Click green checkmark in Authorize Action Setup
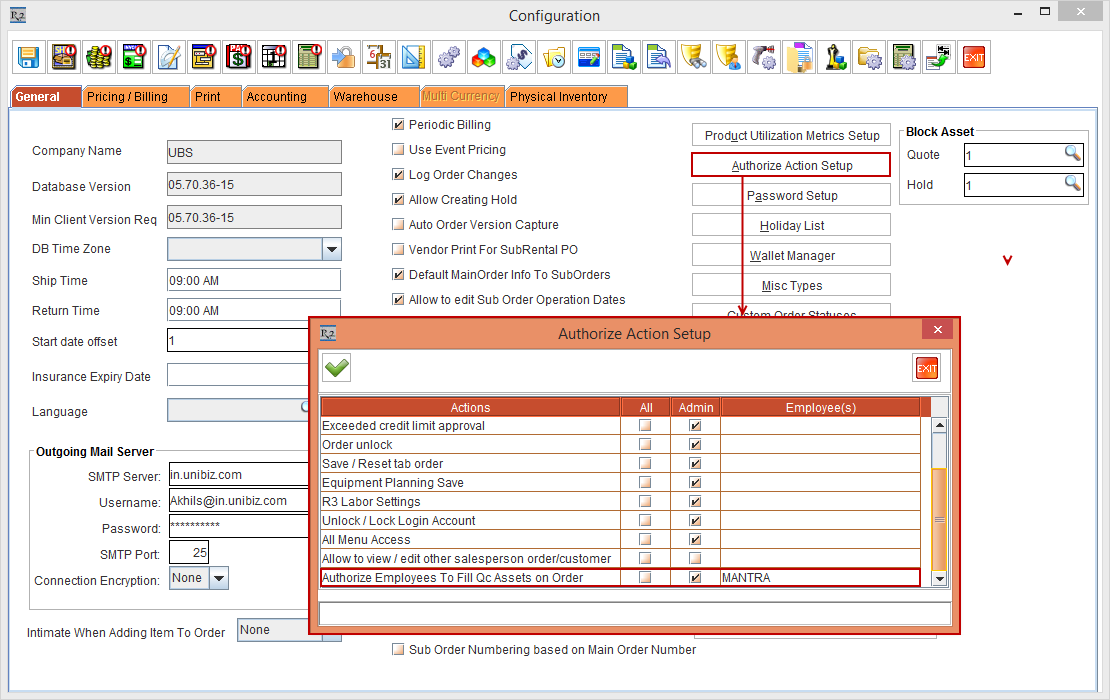1110x700 pixels. (337, 368)
